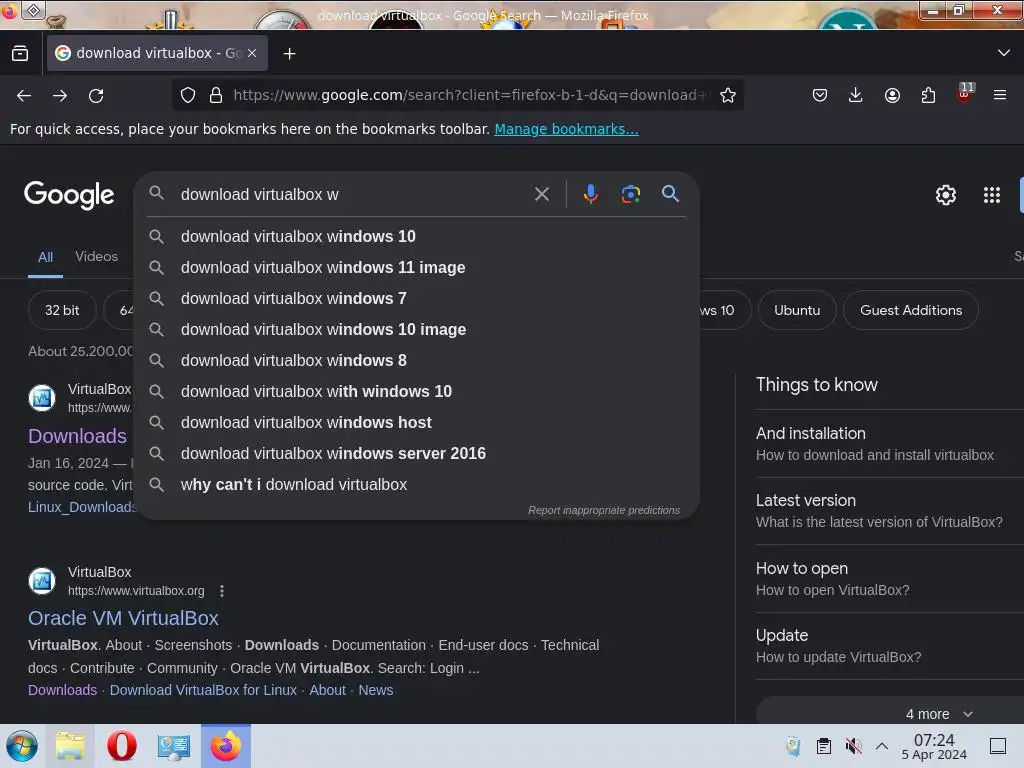Viewport: 1024px width, 768px height.
Task: Start Google voice search microphone
Action: click(x=590, y=194)
